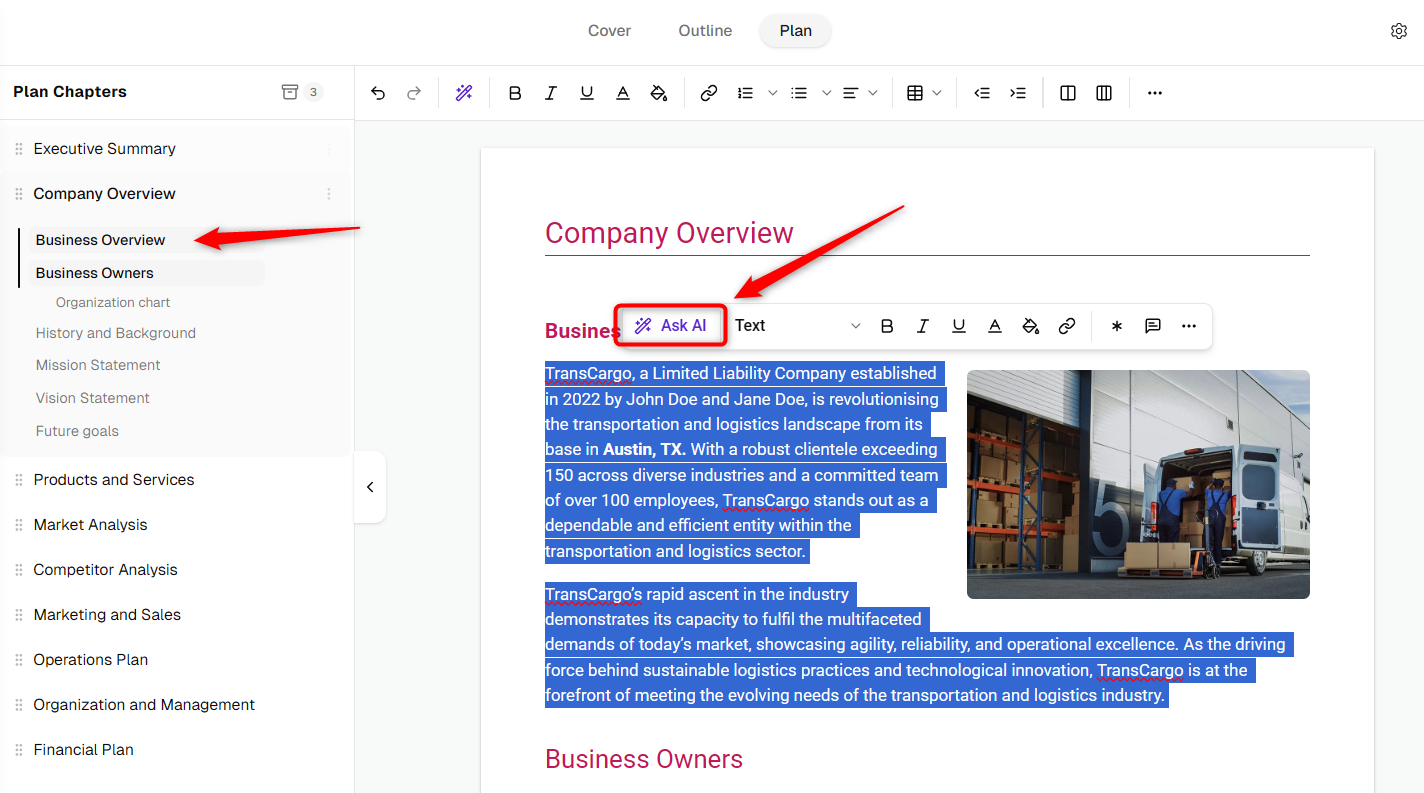
Task: Click the Products and Services drag handle
Action: (x=19, y=480)
